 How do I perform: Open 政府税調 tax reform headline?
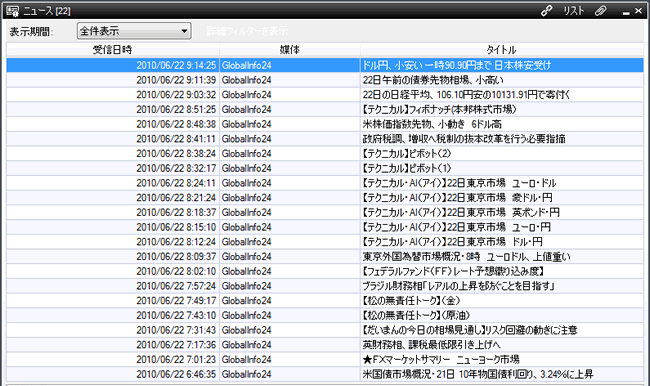pyautogui.click(x=464, y=139)
